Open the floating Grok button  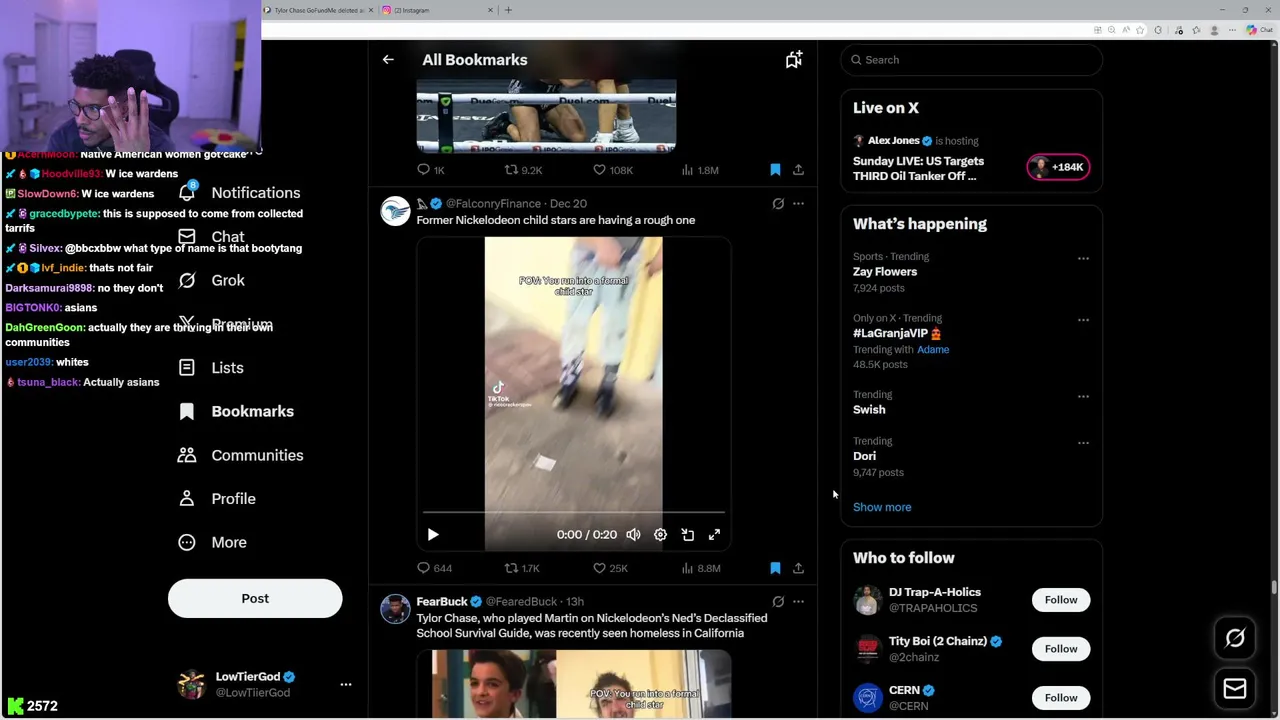pos(1235,638)
